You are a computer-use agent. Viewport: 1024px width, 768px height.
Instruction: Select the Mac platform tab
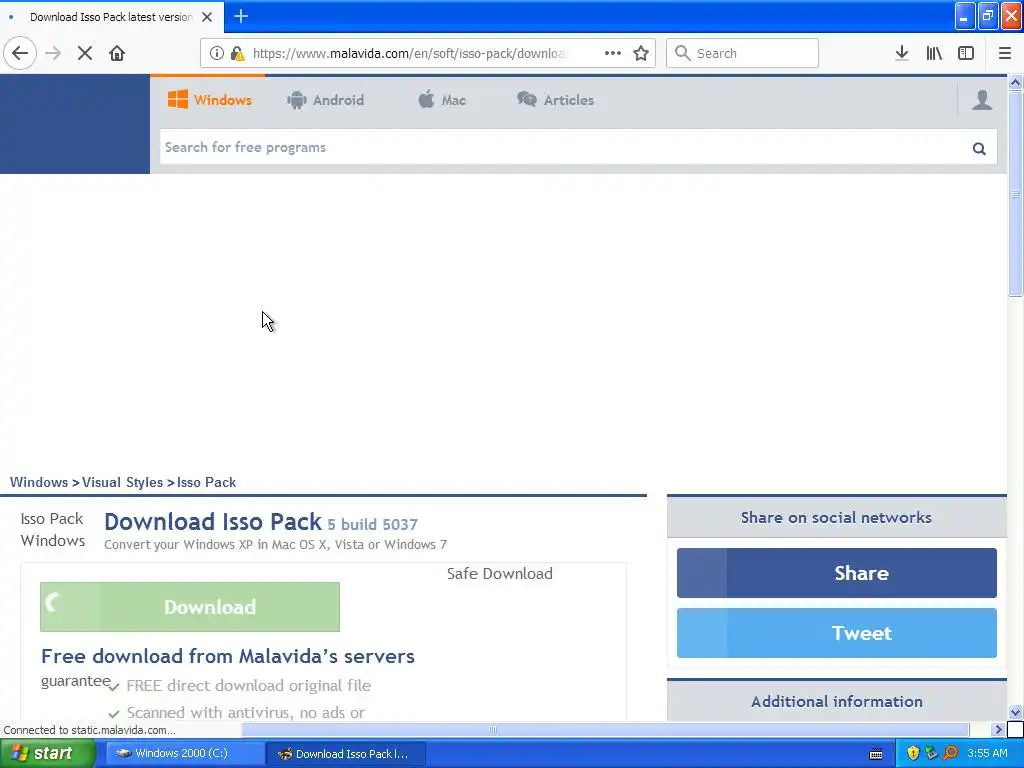(x=442, y=100)
